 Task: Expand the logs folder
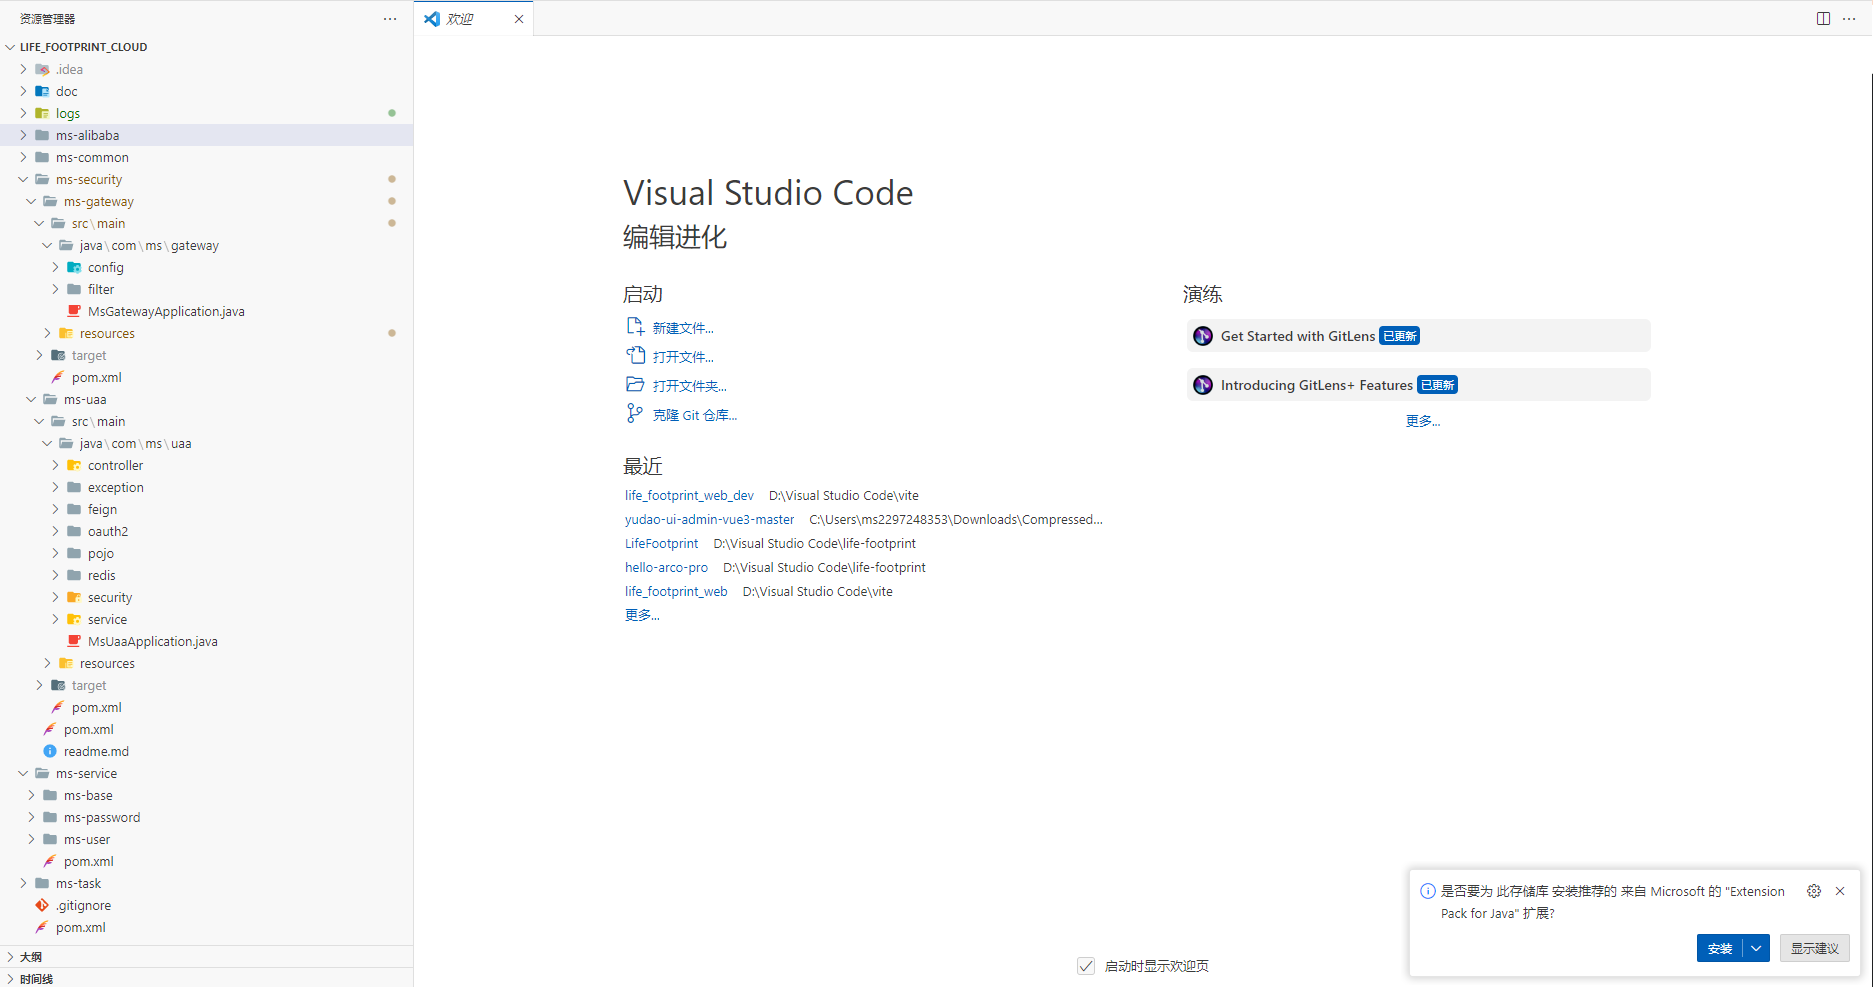coord(23,113)
